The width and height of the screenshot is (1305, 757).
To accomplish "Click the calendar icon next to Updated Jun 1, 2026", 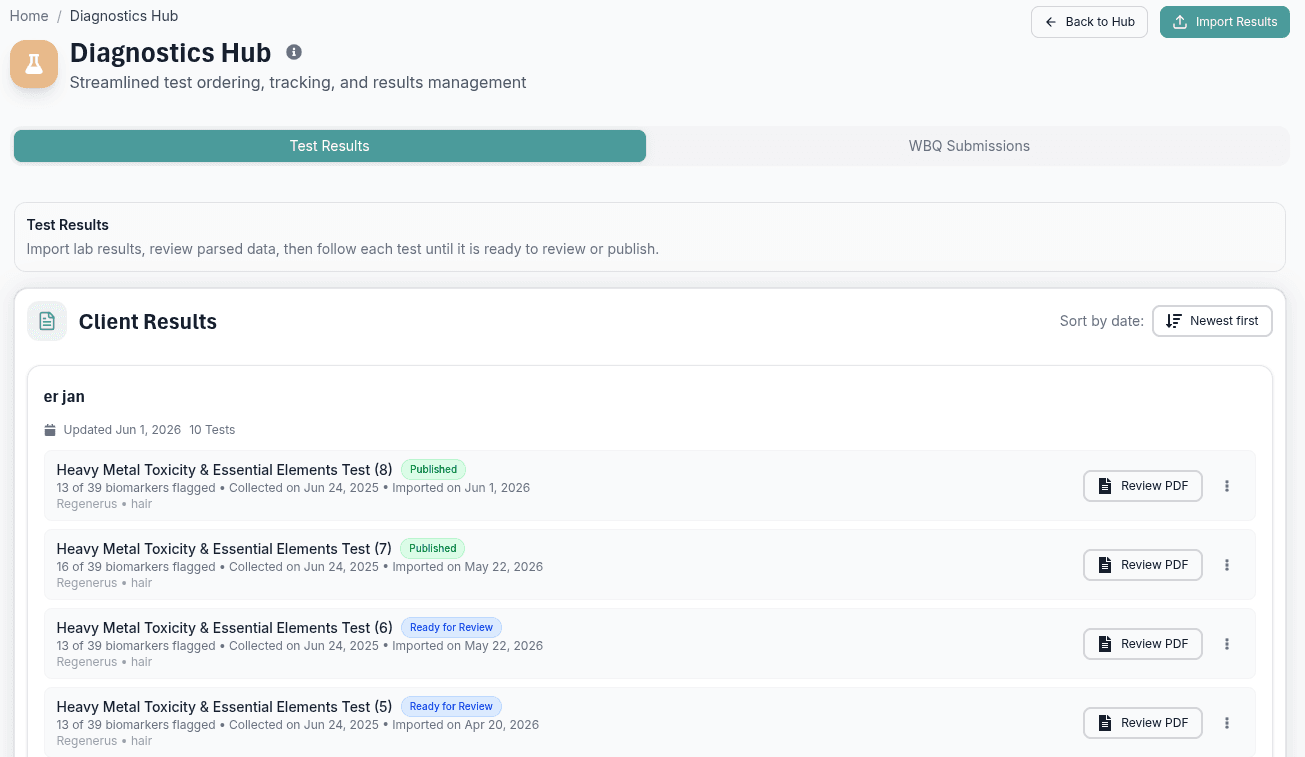I will (x=50, y=430).
